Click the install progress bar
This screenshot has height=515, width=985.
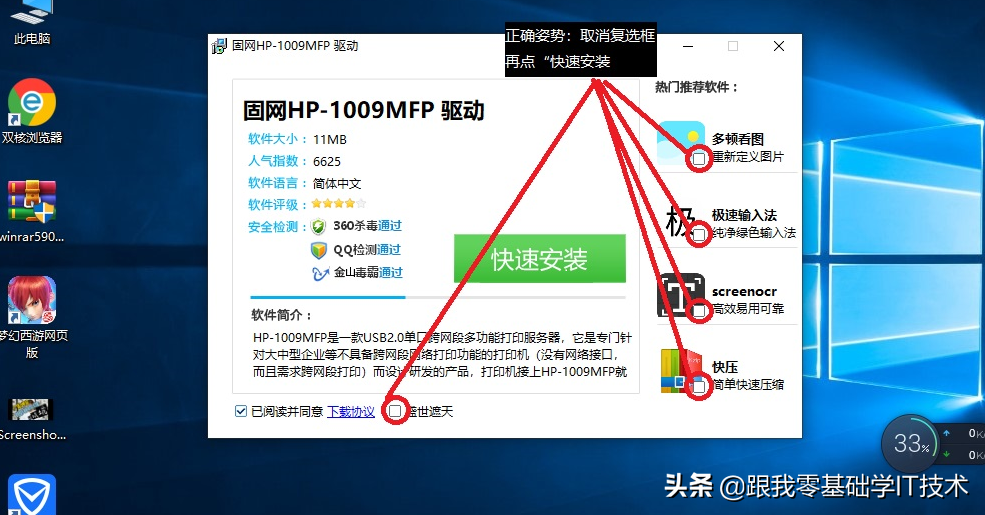point(438,297)
